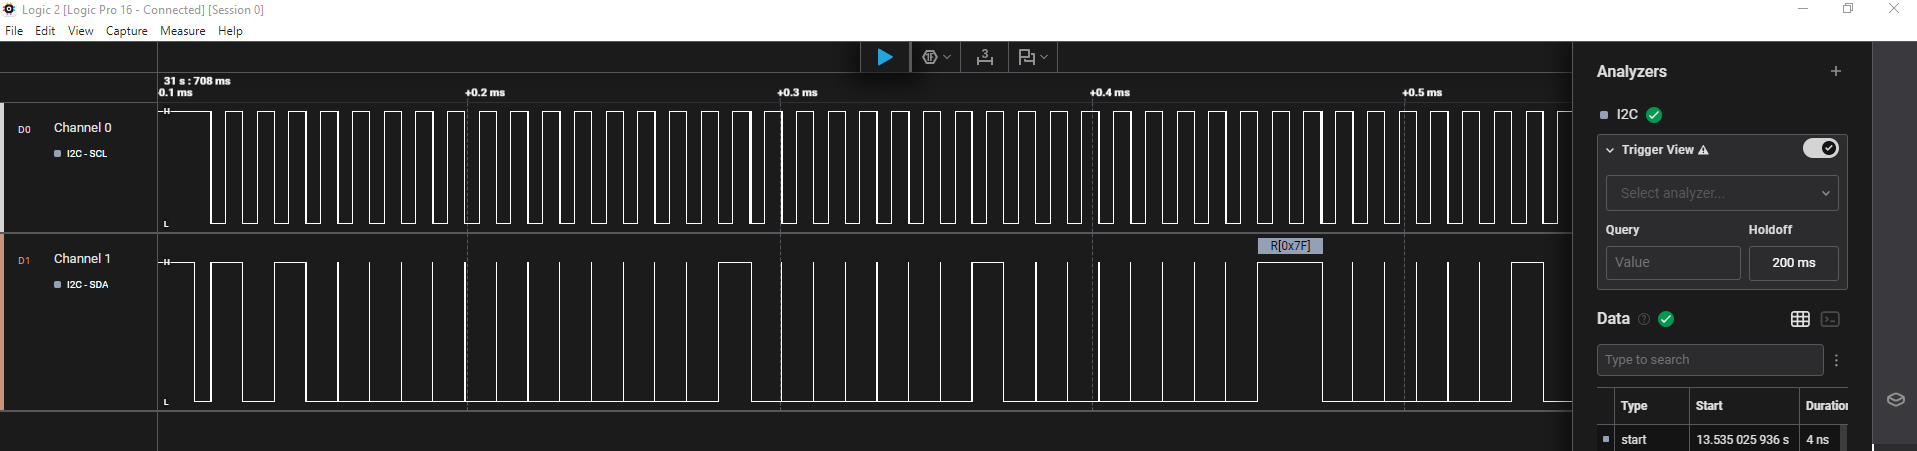Click the +0.5 ms timeline marker
The image size is (1917, 451).
1422,92
